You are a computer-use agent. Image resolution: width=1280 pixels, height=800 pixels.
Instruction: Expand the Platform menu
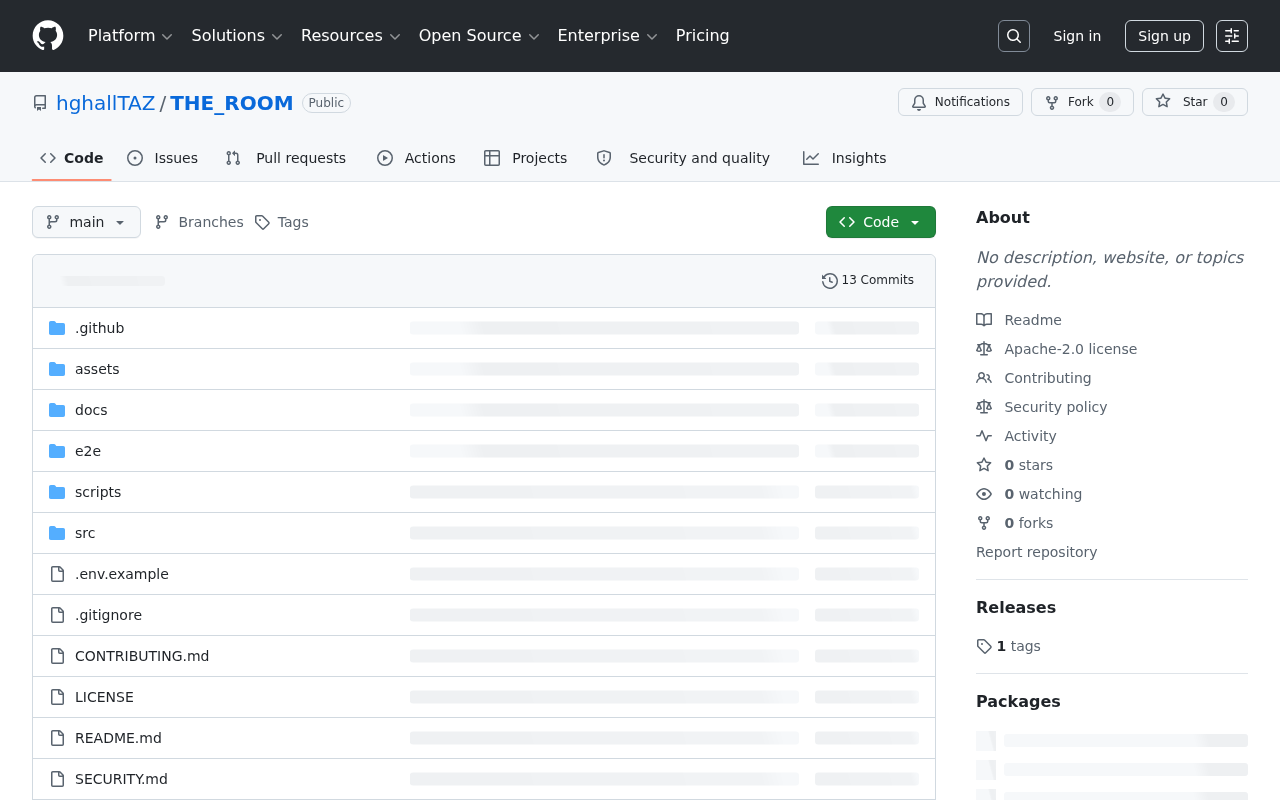click(x=130, y=36)
